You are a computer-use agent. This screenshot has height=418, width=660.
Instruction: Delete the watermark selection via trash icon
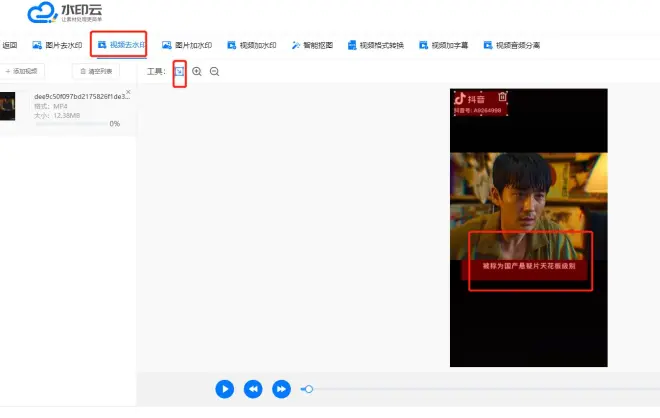(503, 97)
